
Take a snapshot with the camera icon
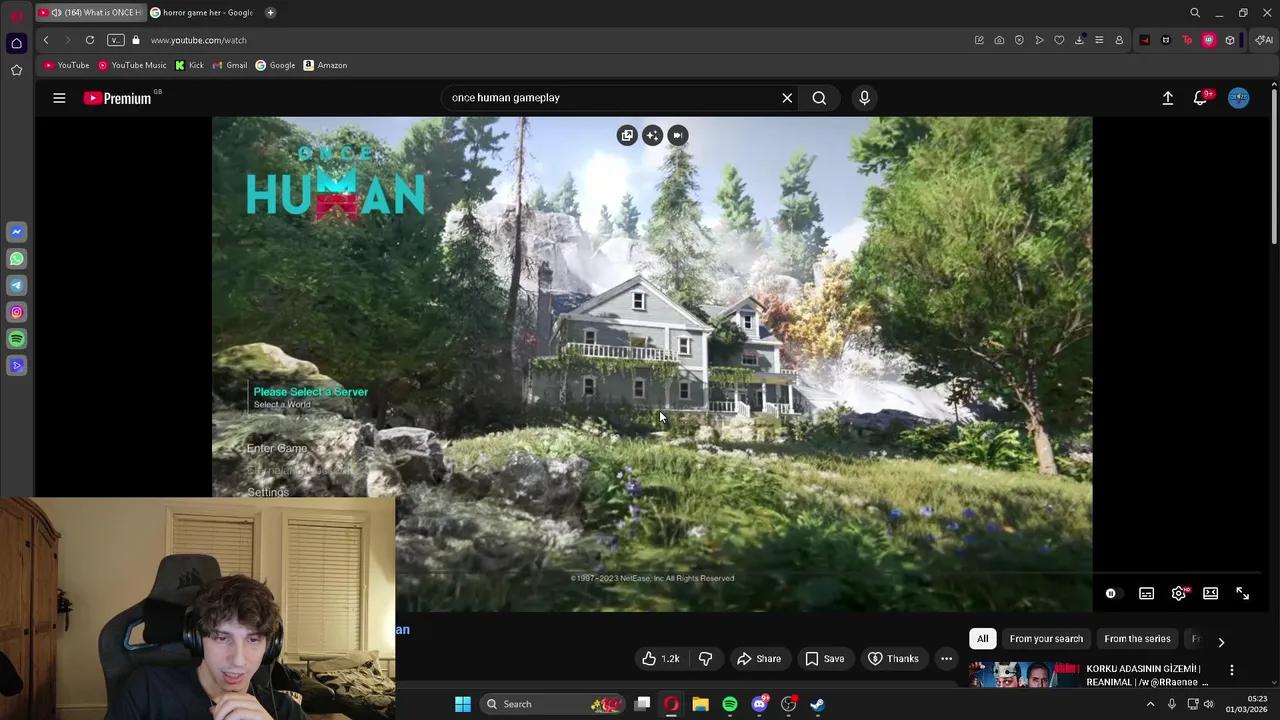point(999,40)
